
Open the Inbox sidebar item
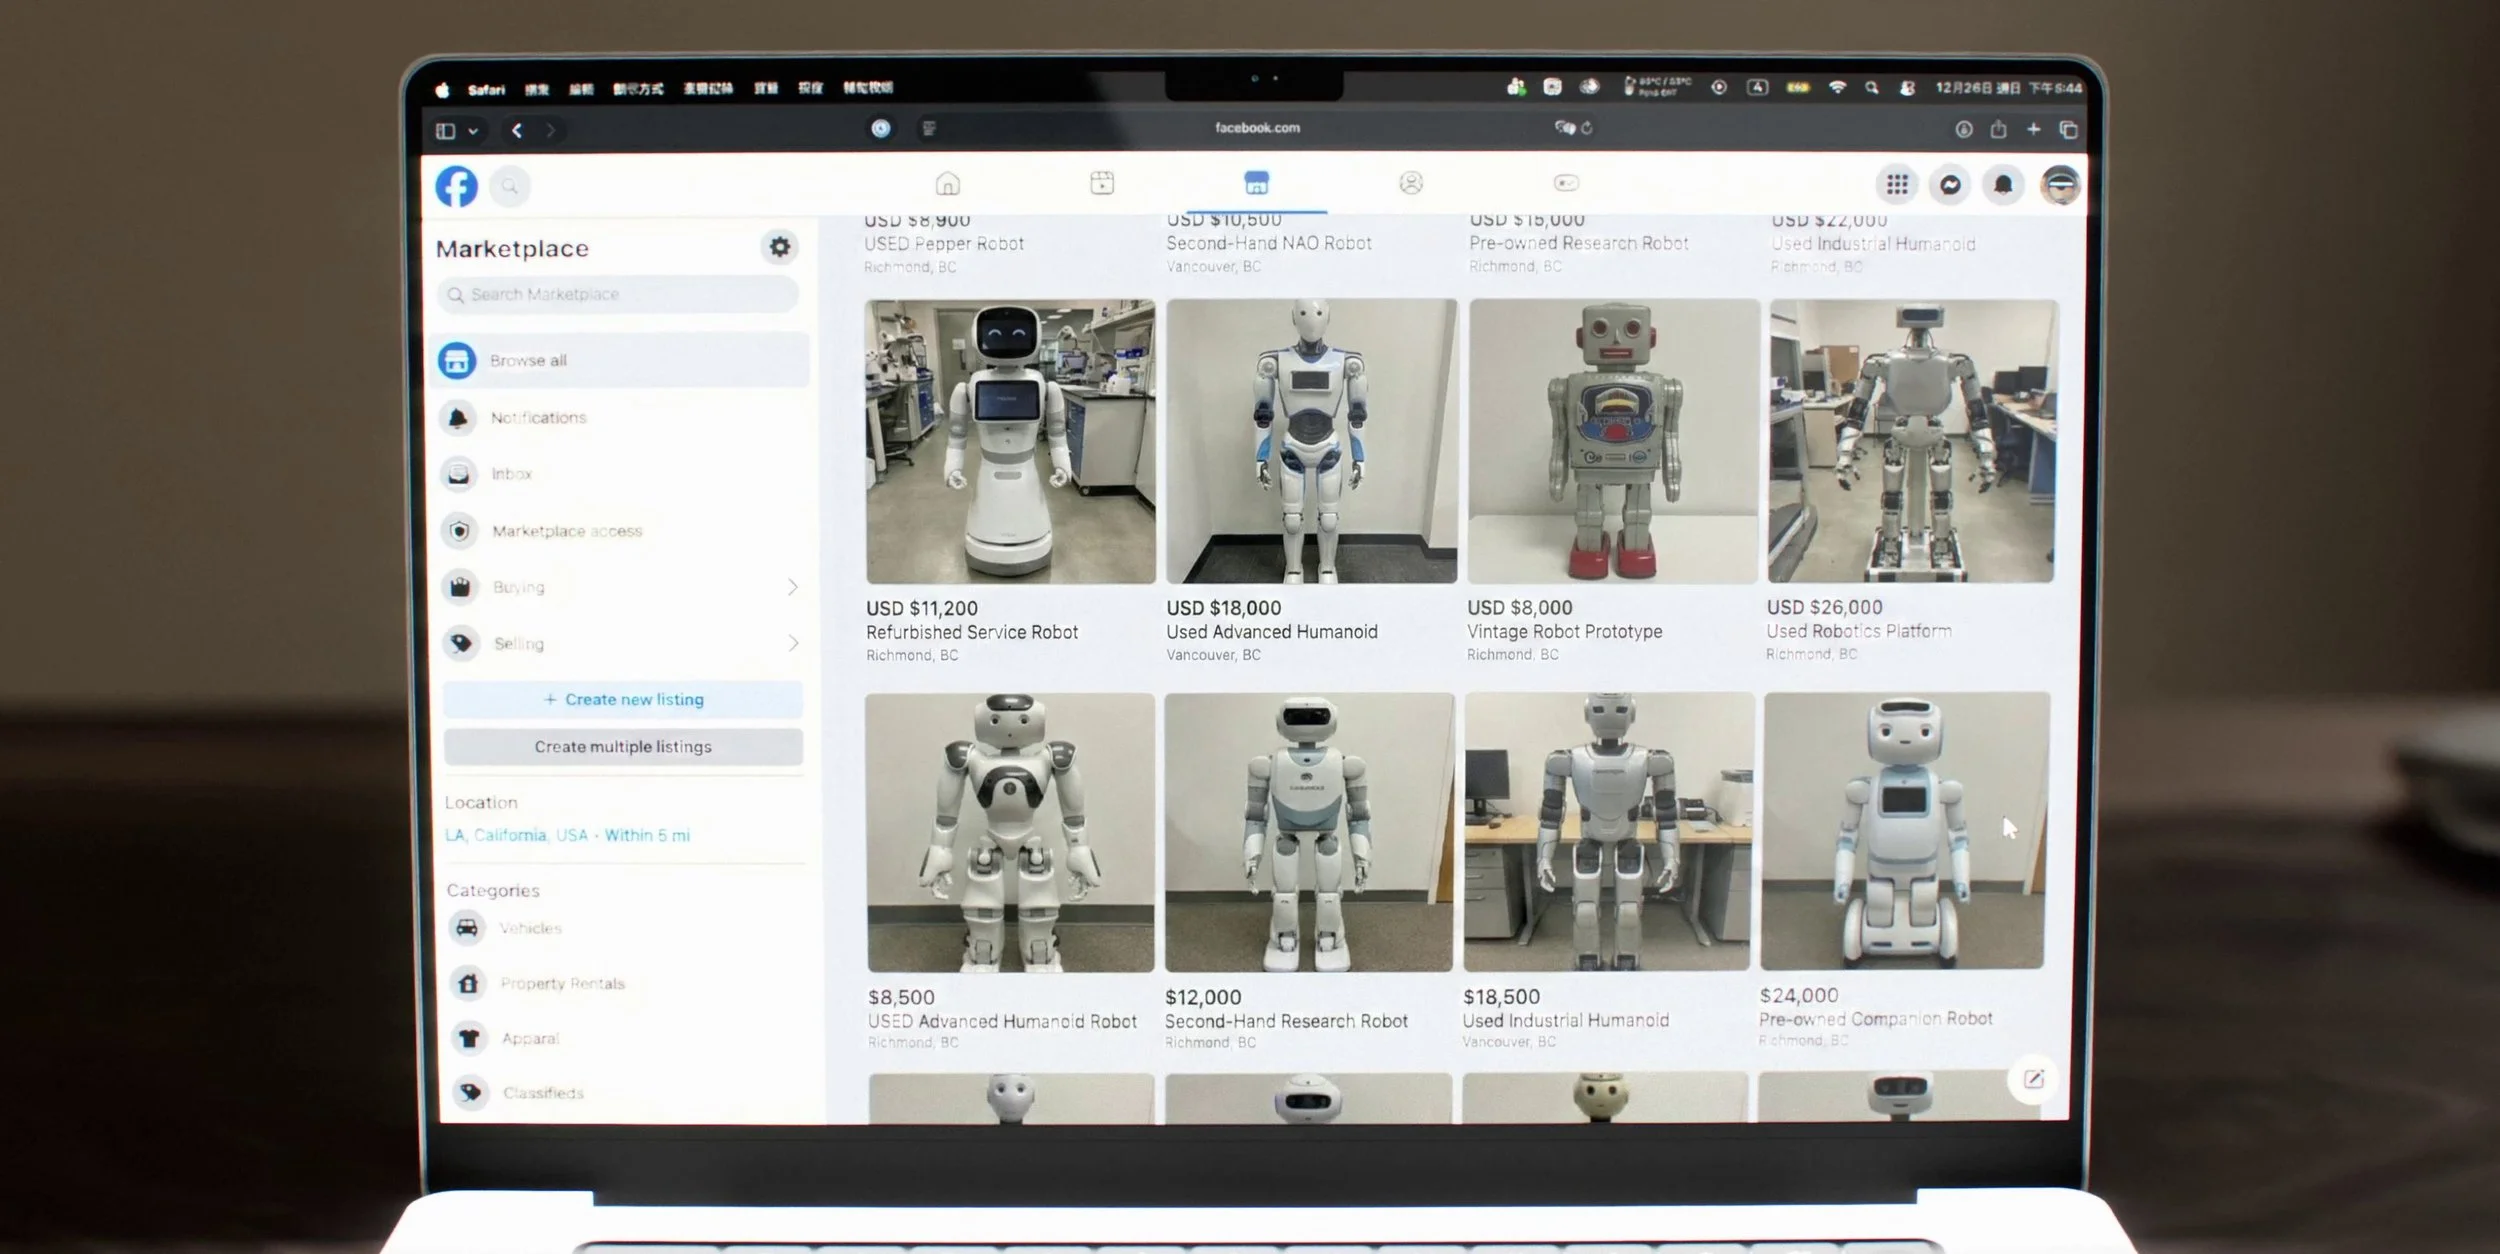(x=622, y=474)
